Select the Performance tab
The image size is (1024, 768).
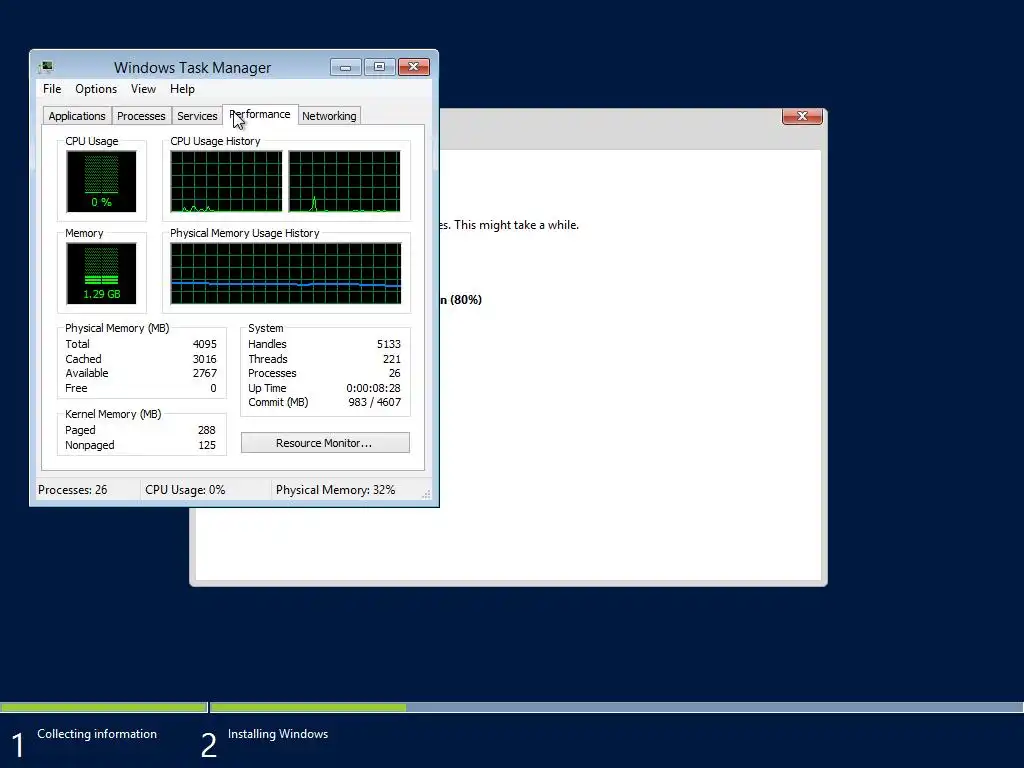pos(260,114)
